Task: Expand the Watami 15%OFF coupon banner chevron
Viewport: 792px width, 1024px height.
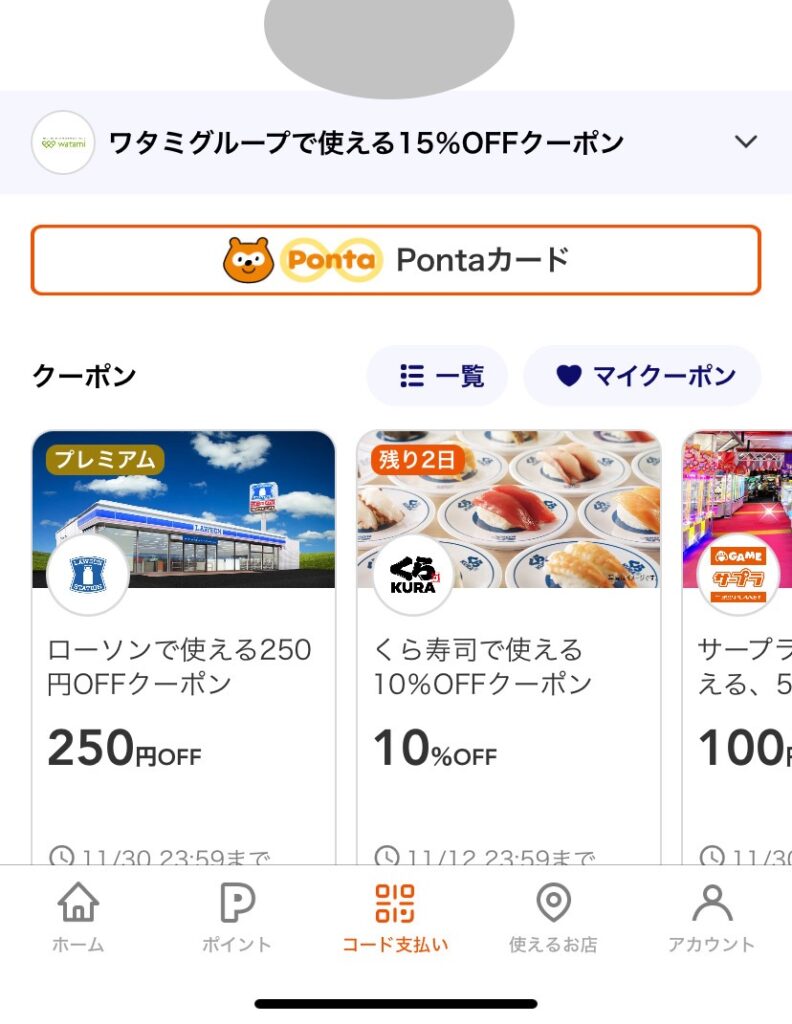Action: [x=746, y=142]
